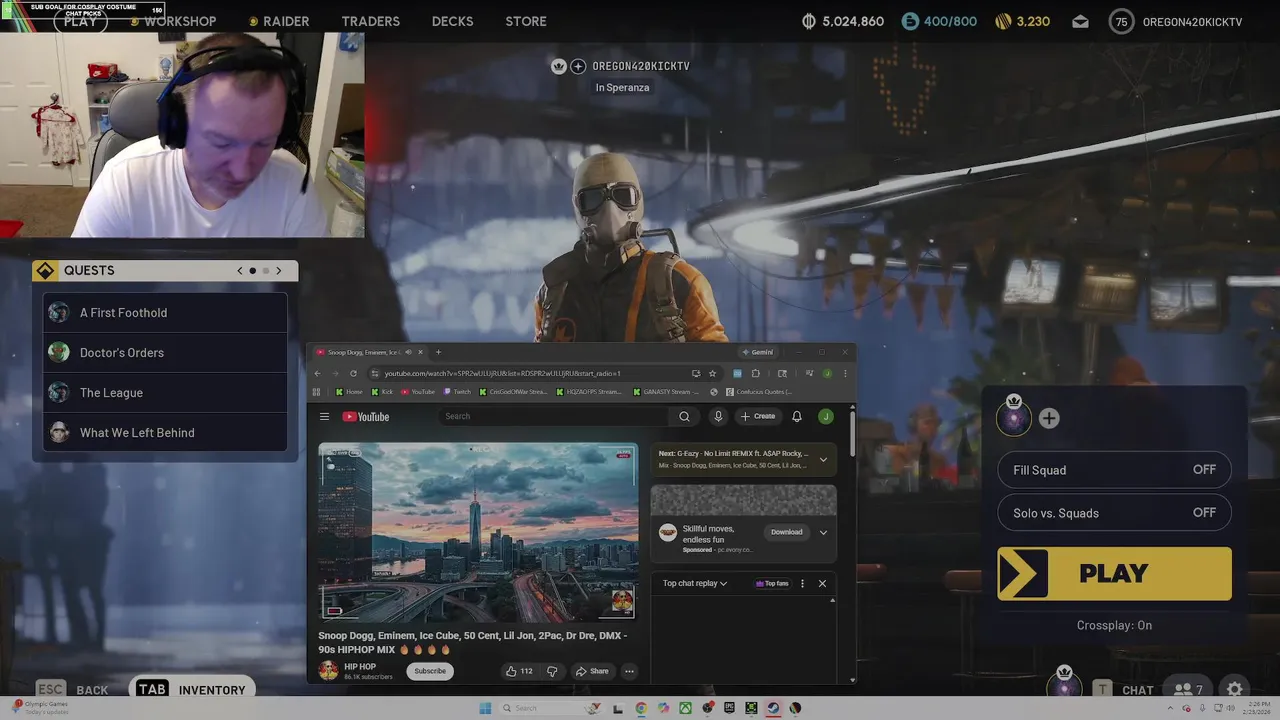Click the 5,024,860 coin currency icon

(x=809, y=21)
